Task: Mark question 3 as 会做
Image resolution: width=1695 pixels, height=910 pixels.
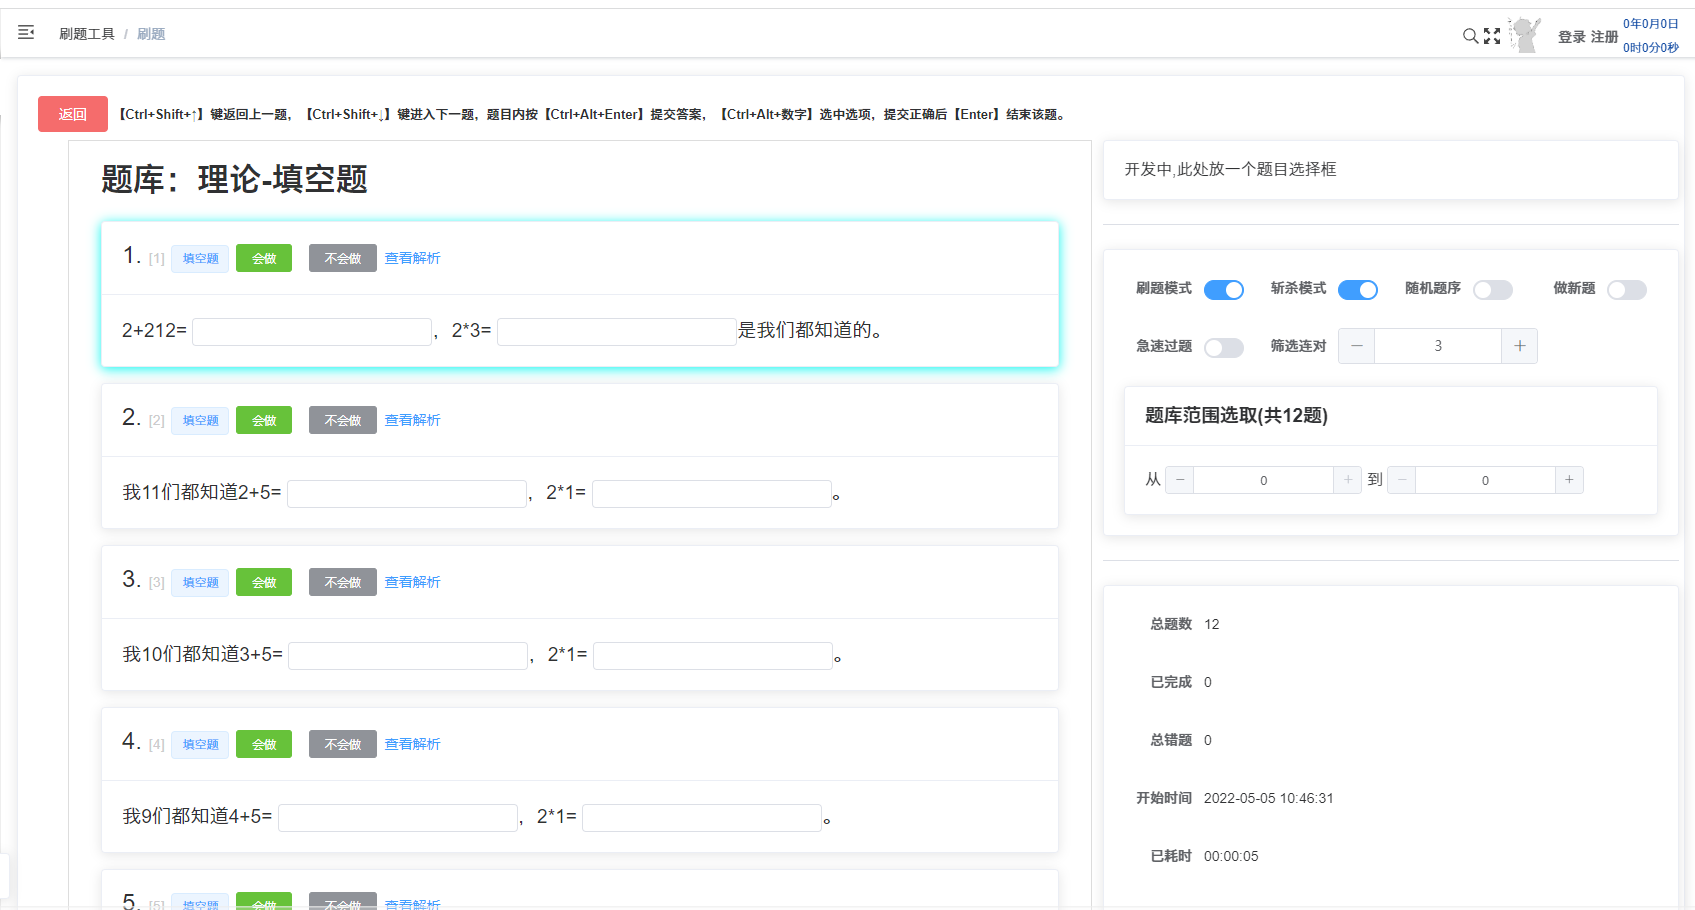Action: 264,582
